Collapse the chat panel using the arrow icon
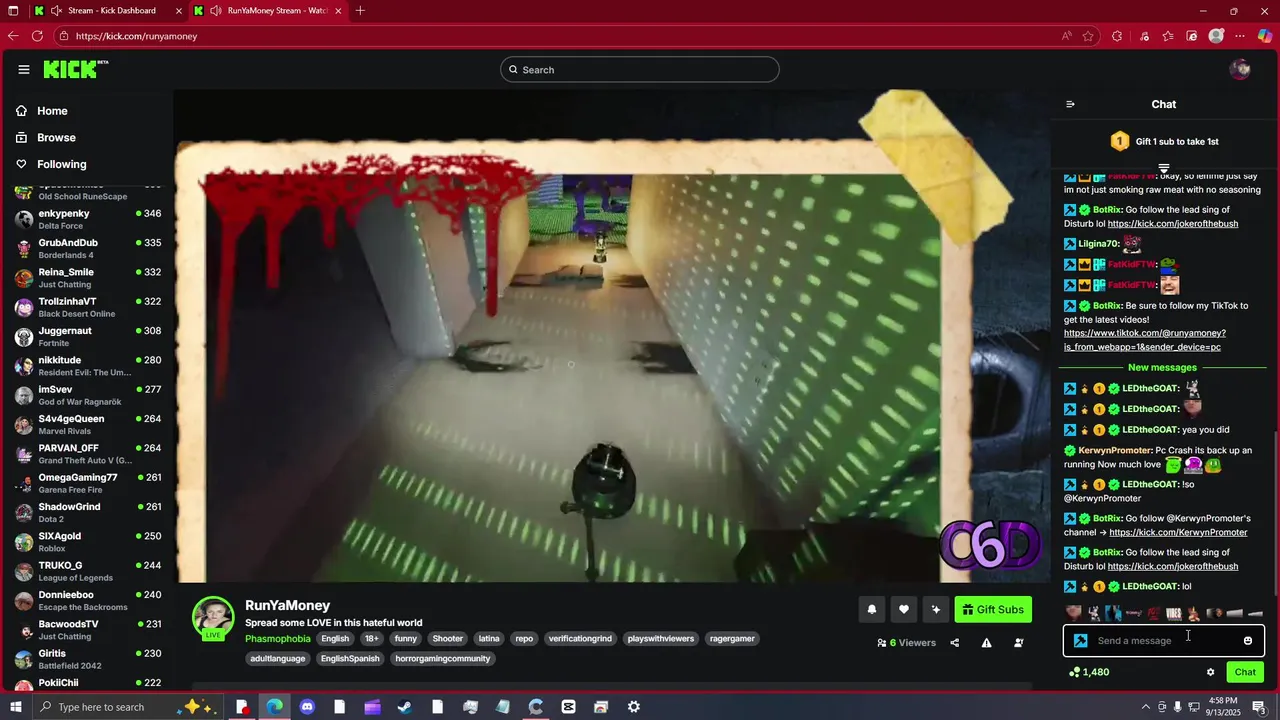Image resolution: width=1280 pixels, height=720 pixels. tap(1070, 104)
